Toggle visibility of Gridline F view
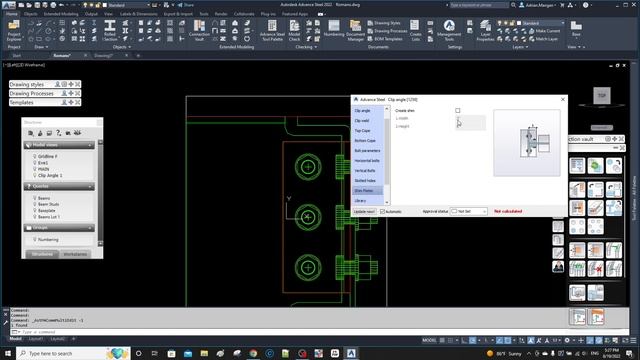The height and width of the screenshot is (360, 640). click(x=35, y=156)
